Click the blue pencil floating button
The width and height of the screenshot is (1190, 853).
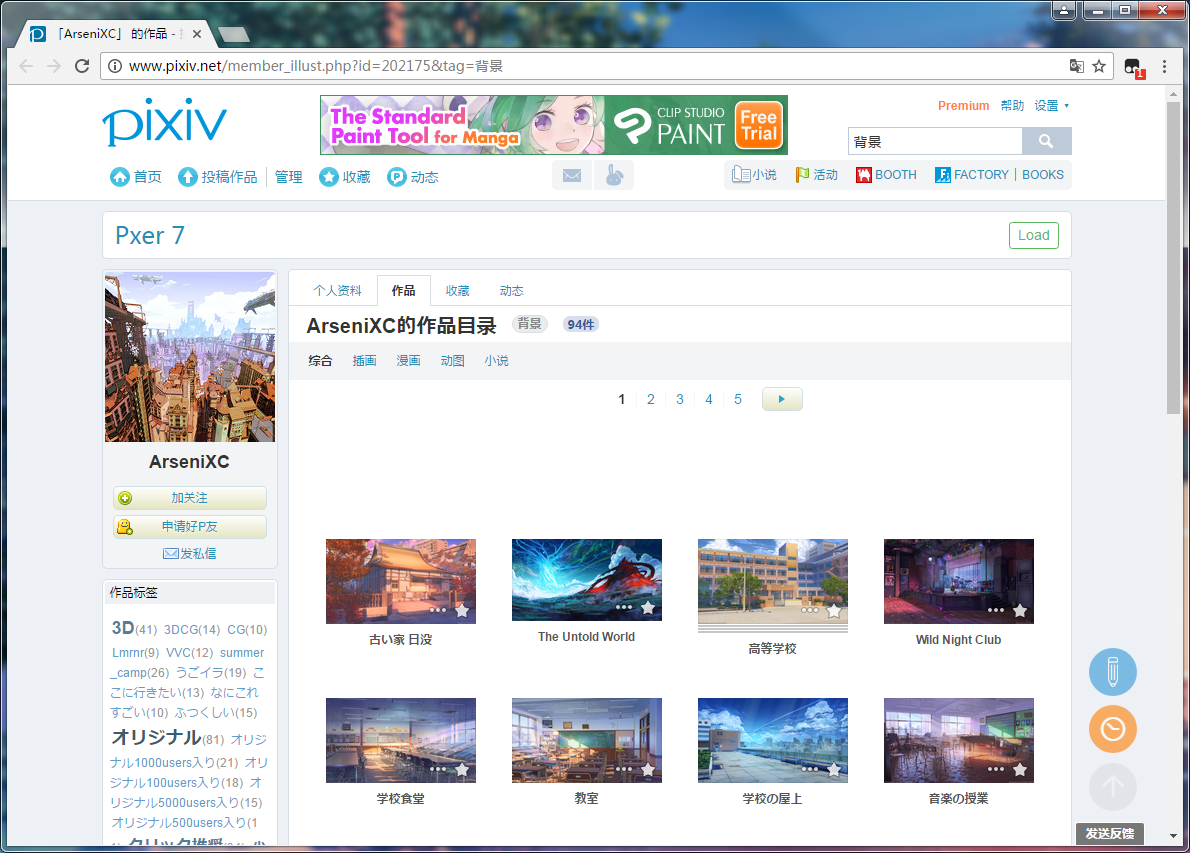1113,672
